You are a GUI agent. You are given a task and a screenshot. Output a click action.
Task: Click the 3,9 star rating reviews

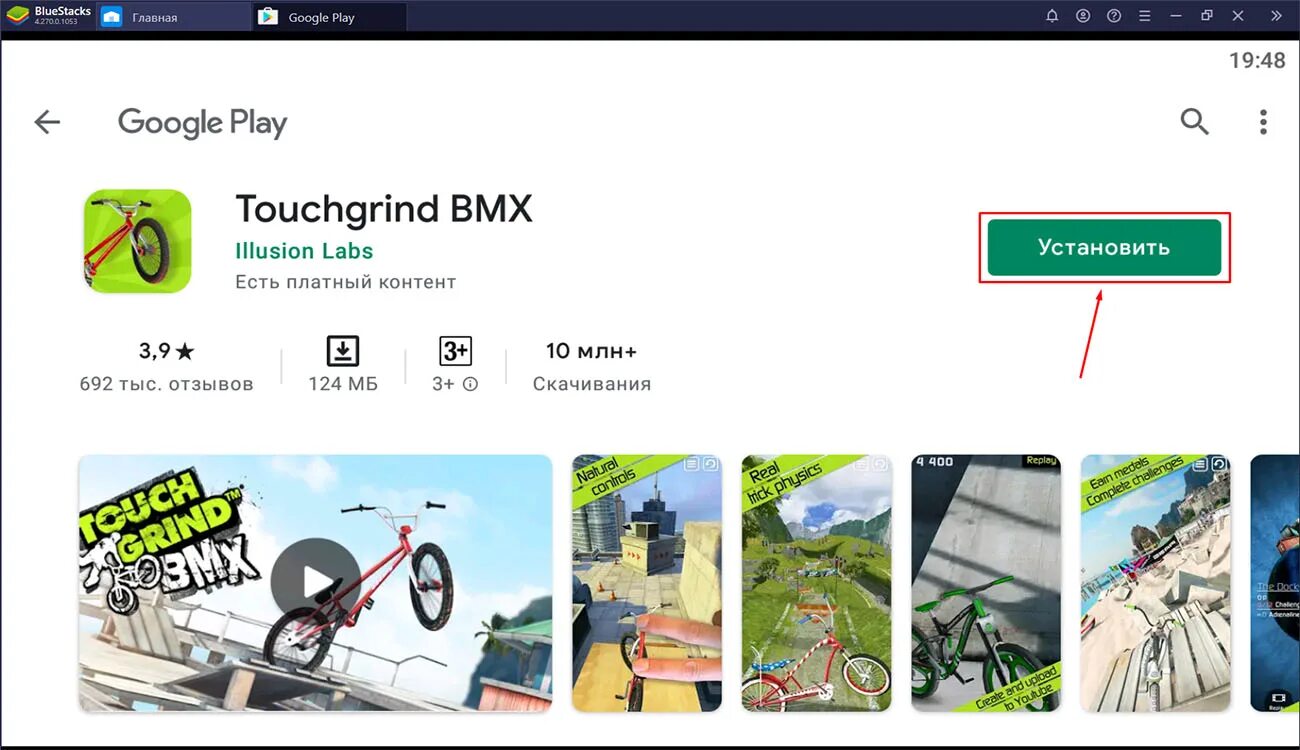tap(166, 366)
